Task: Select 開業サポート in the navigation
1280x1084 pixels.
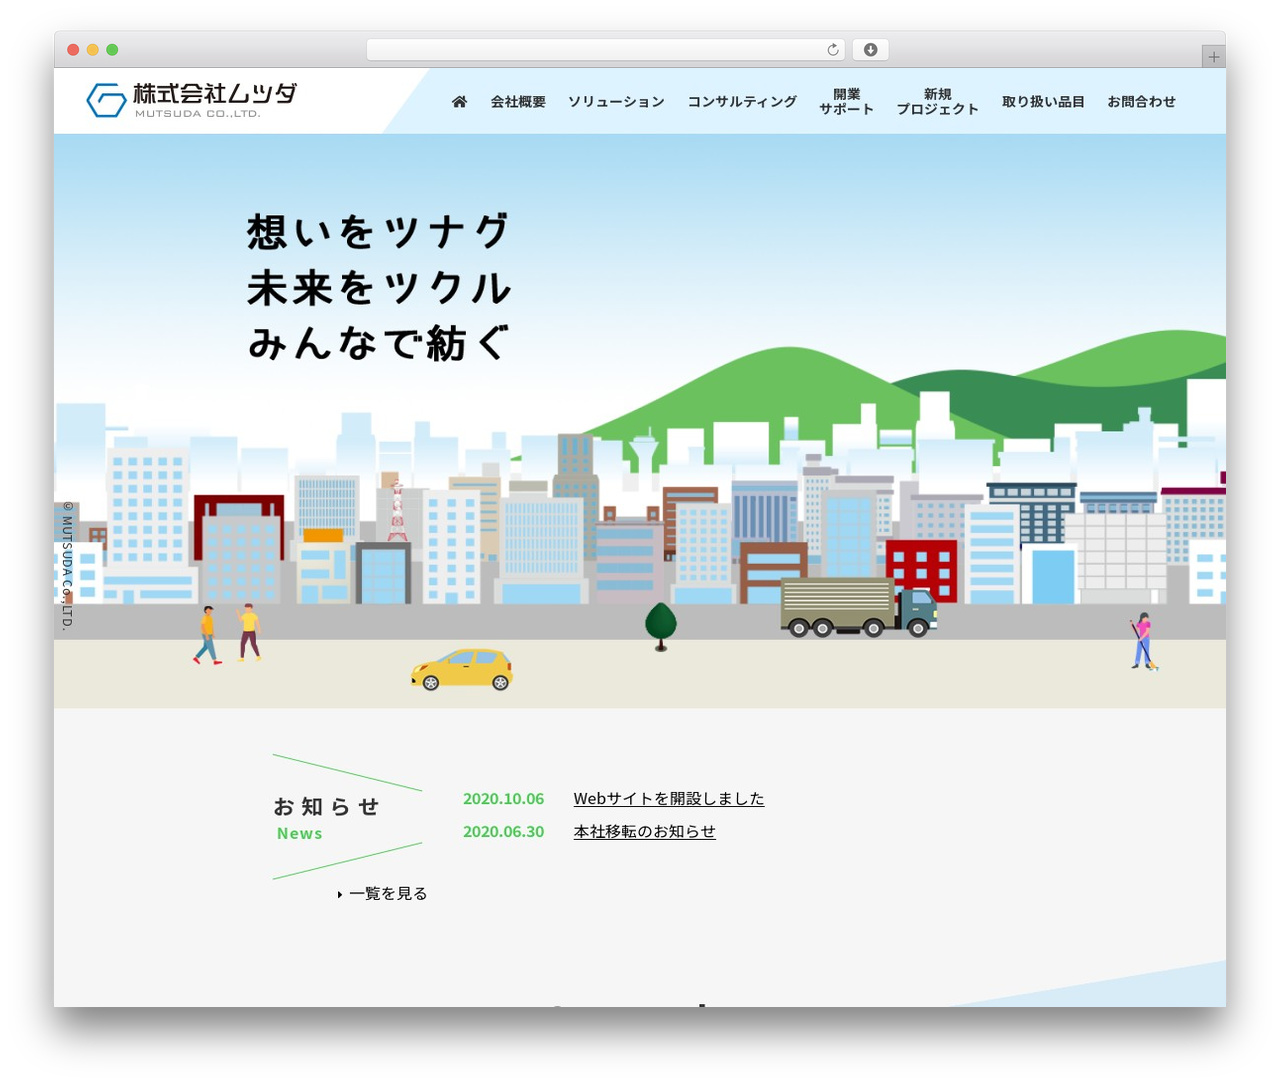Action: click(x=846, y=101)
